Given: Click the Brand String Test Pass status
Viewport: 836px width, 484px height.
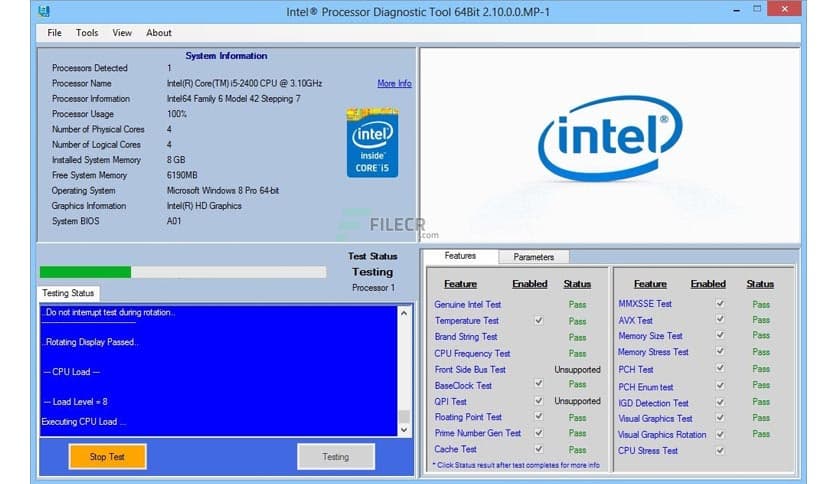Looking at the screenshot, I should 577,337.
